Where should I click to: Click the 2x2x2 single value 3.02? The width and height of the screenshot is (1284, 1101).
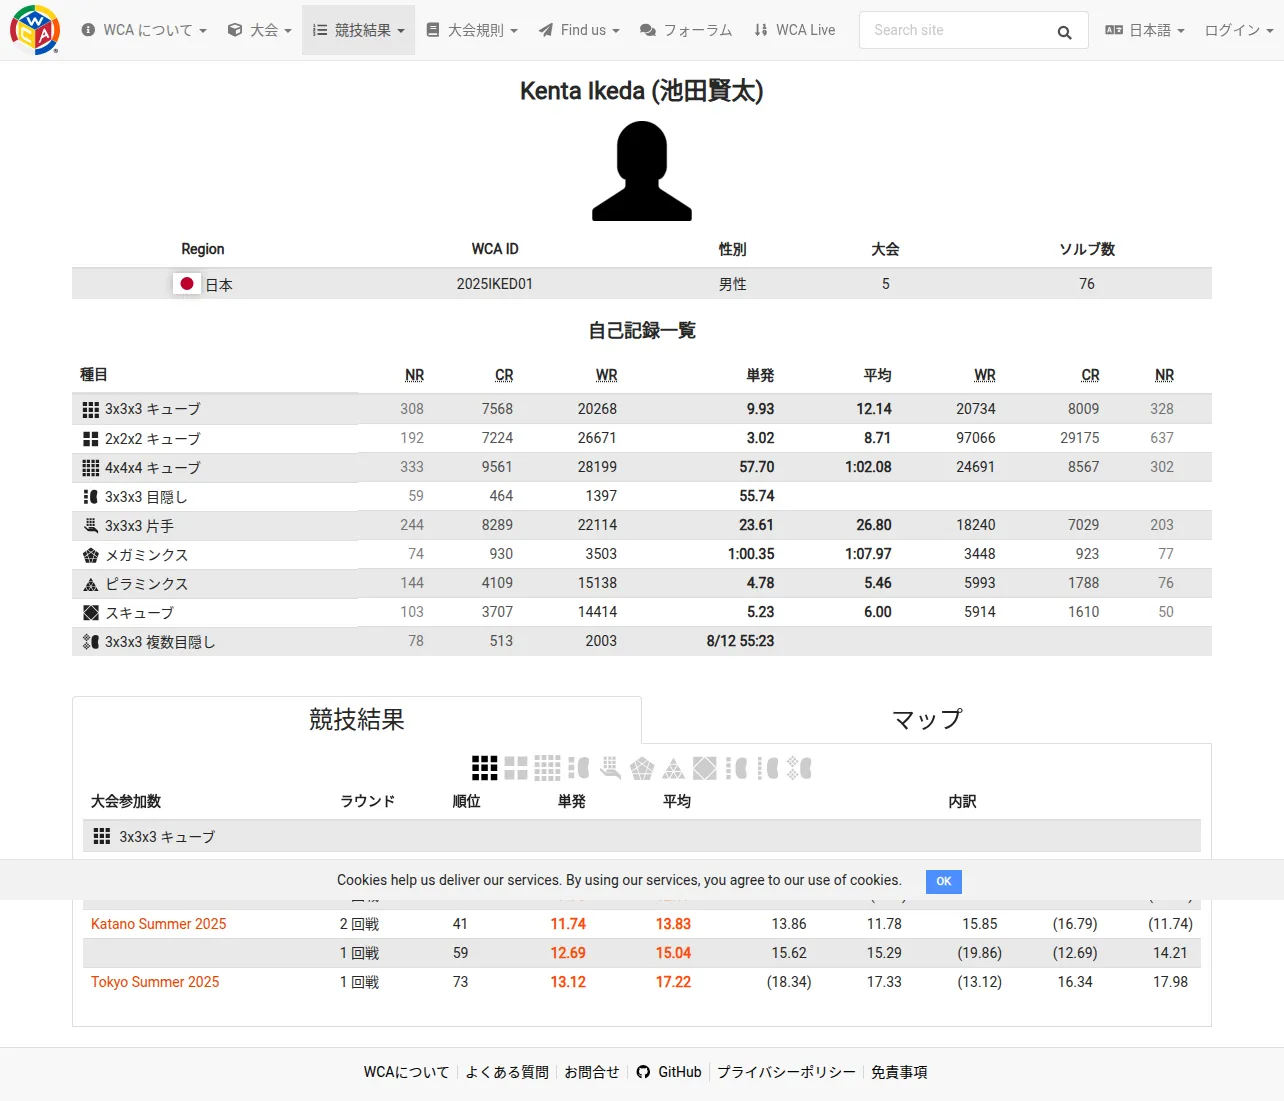760,438
